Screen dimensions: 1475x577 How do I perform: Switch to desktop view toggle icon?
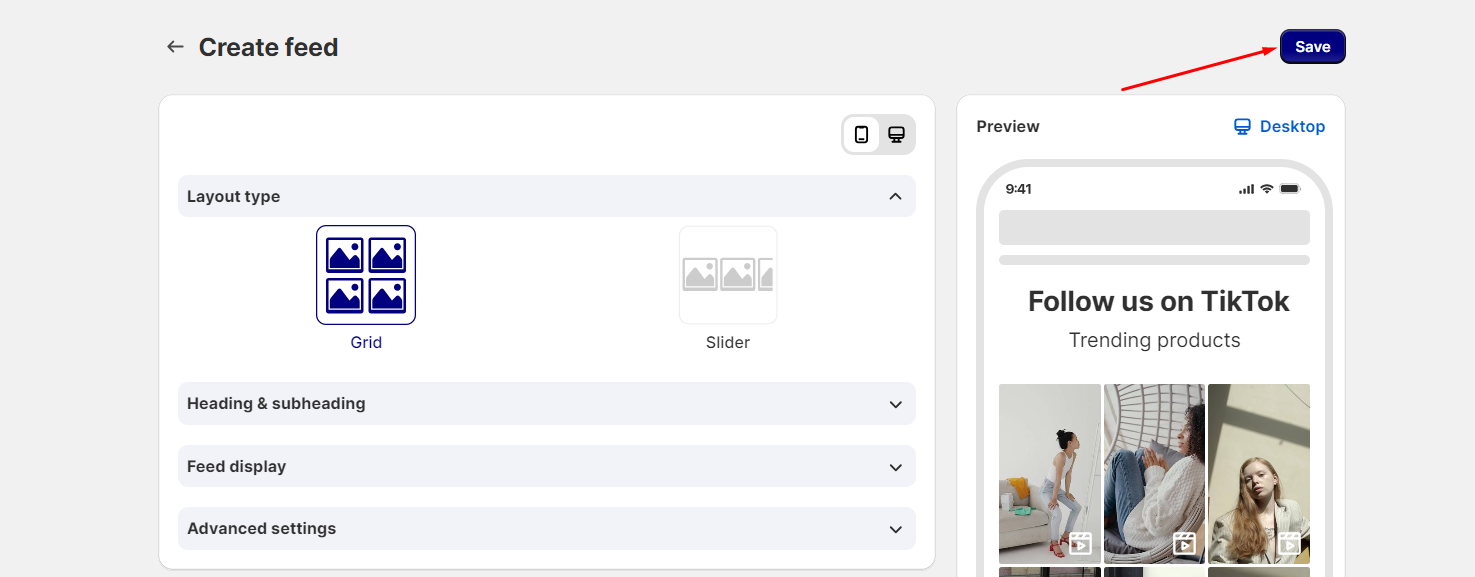pyautogui.click(x=897, y=135)
